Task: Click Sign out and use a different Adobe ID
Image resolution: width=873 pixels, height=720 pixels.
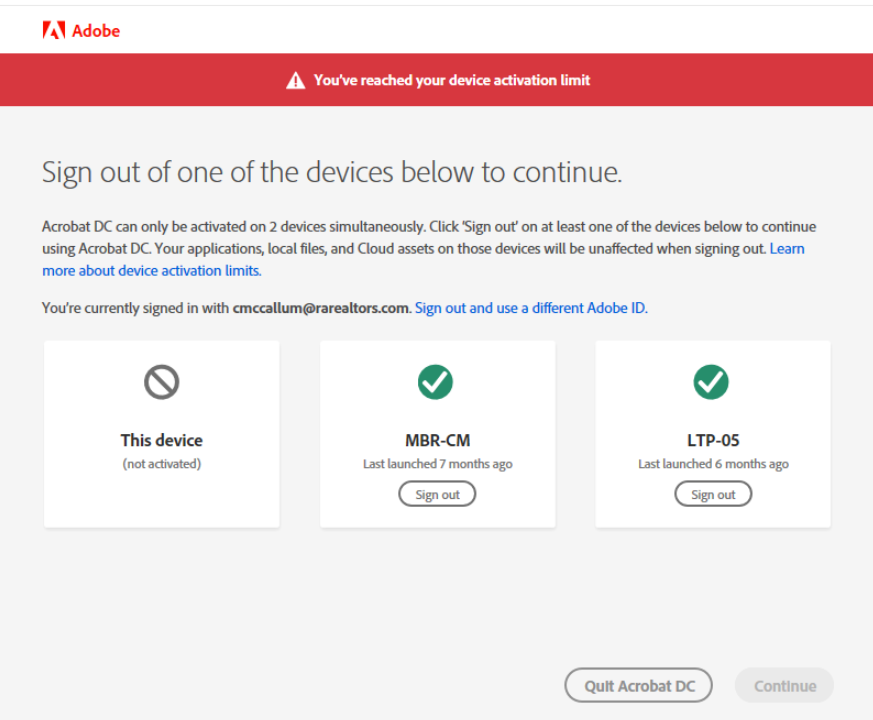Action: click(531, 308)
